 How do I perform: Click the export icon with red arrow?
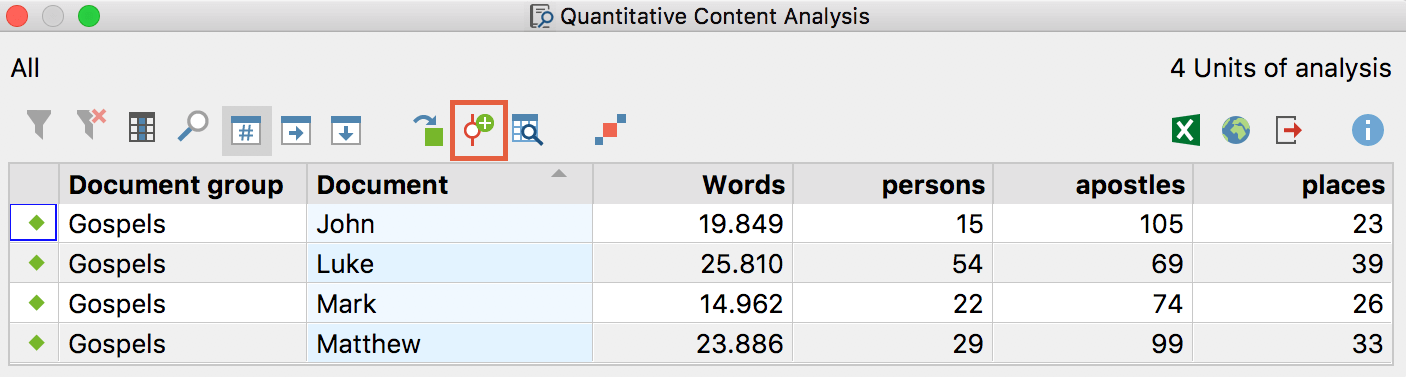tap(1288, 130)
